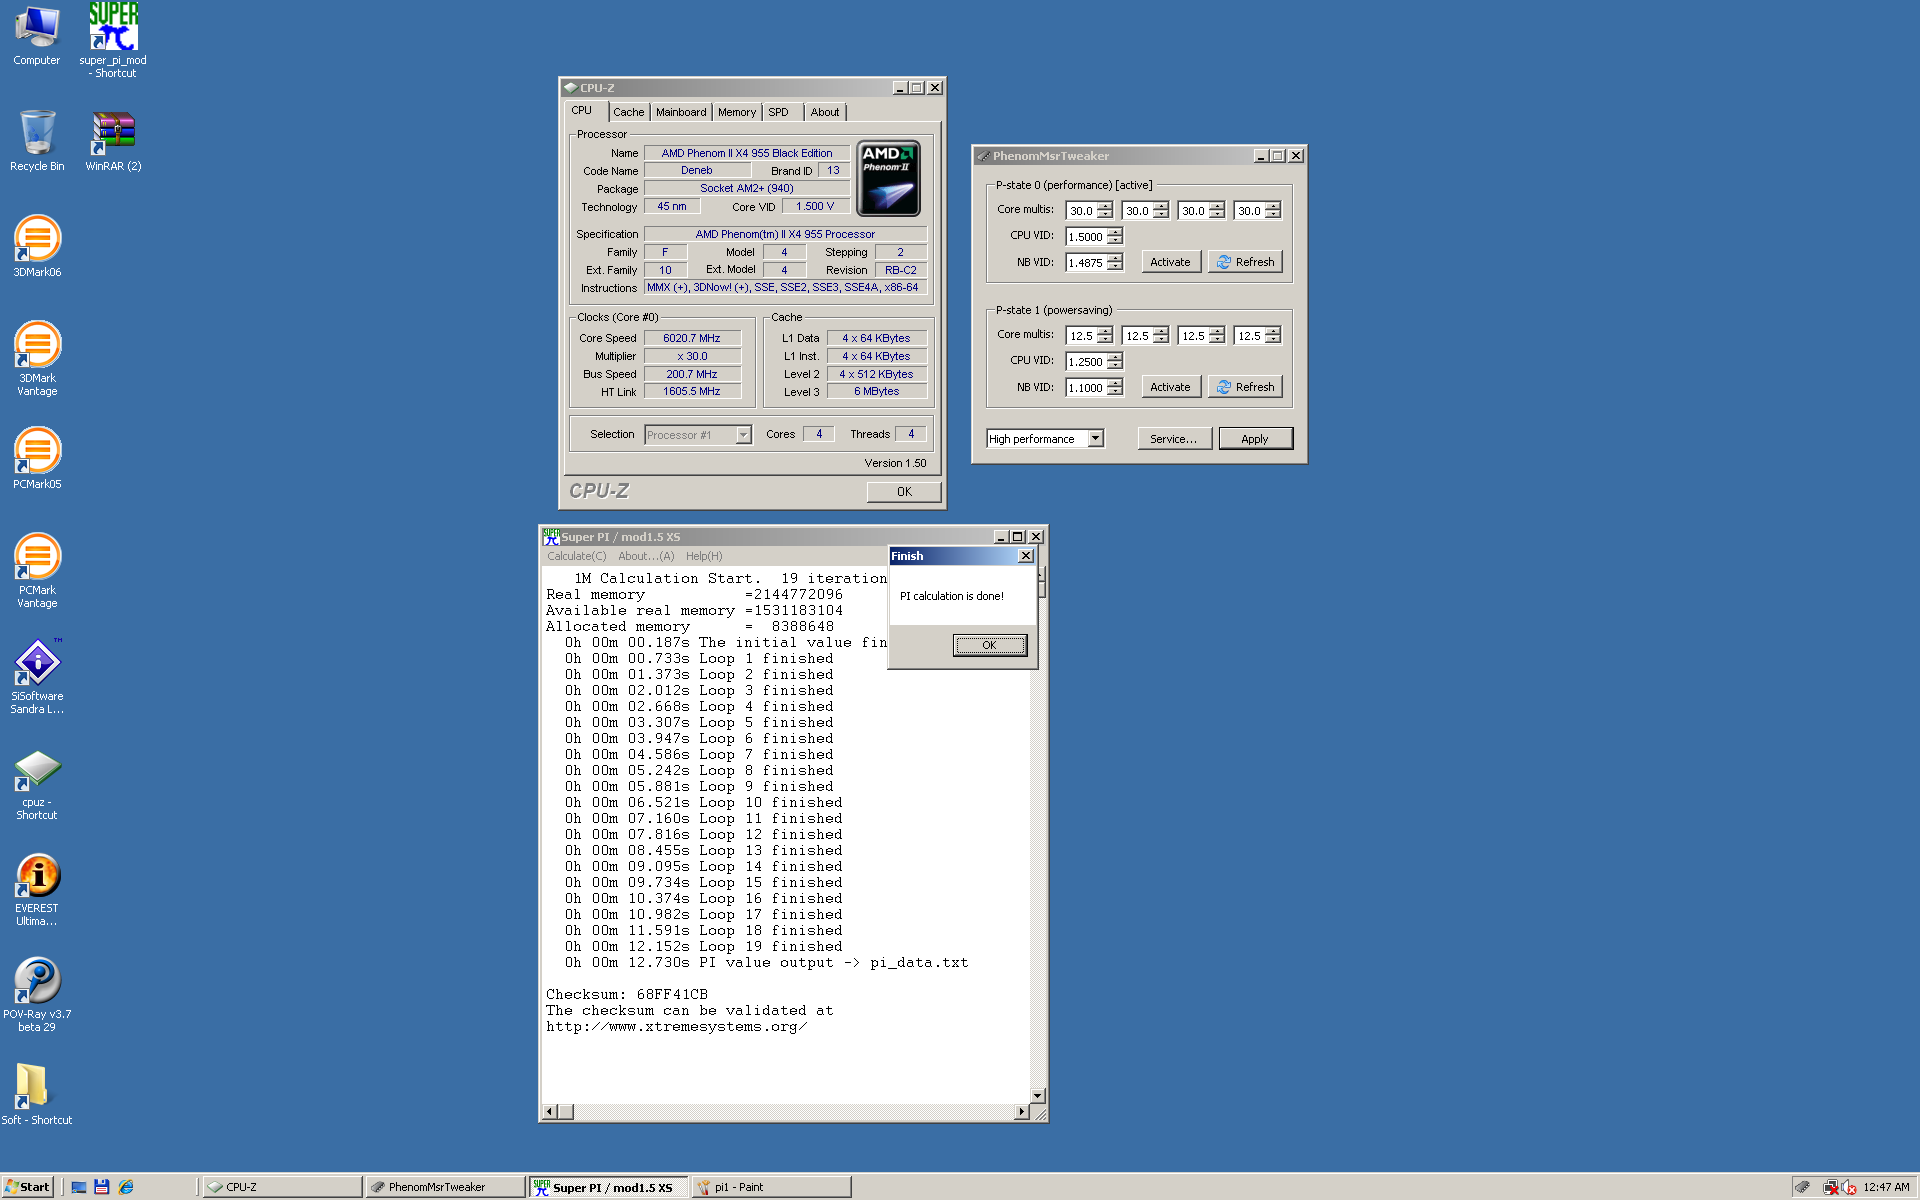Click the P-state 0 CPU VID field 1.5000
Viewport: 1920px width, 1200px height.
[1086, 236]
